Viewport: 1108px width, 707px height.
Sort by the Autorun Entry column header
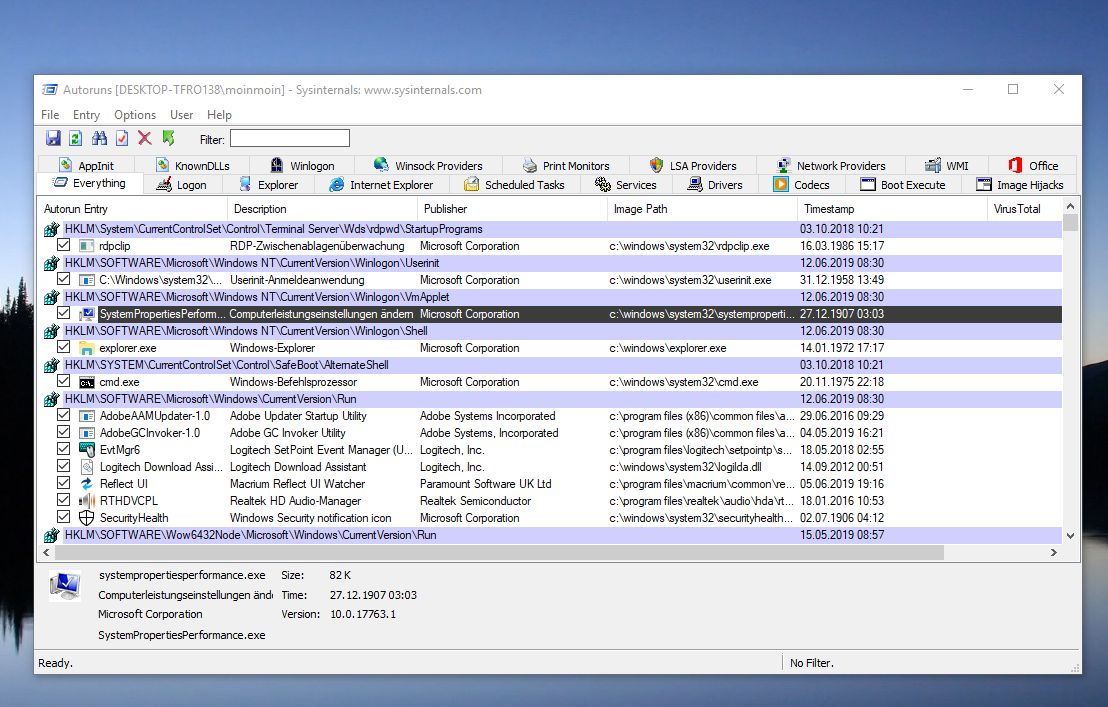(x=133, y=209)
